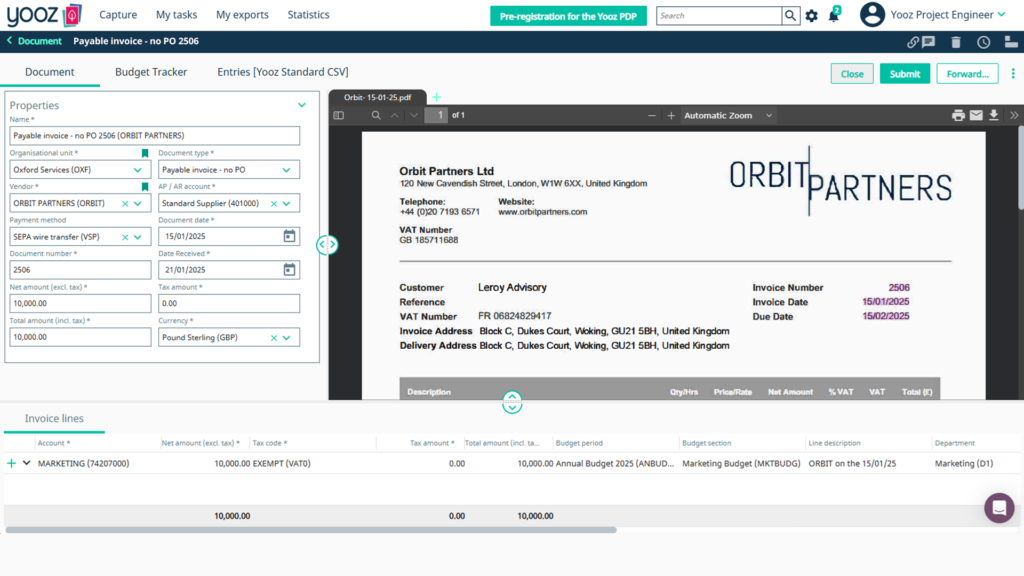Open the Entries [Yooz Standard CSV] tab

(283, 72)
